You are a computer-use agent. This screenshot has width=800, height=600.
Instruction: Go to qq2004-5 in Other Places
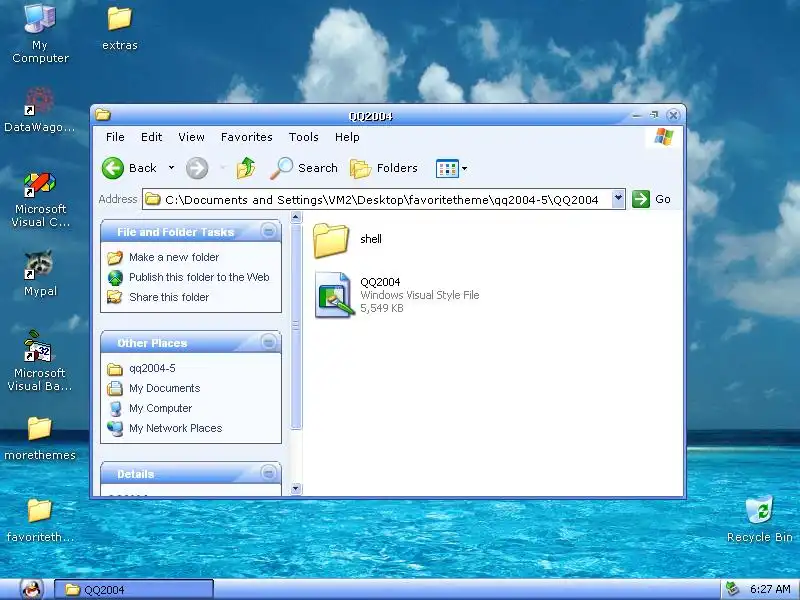point(152,368)
